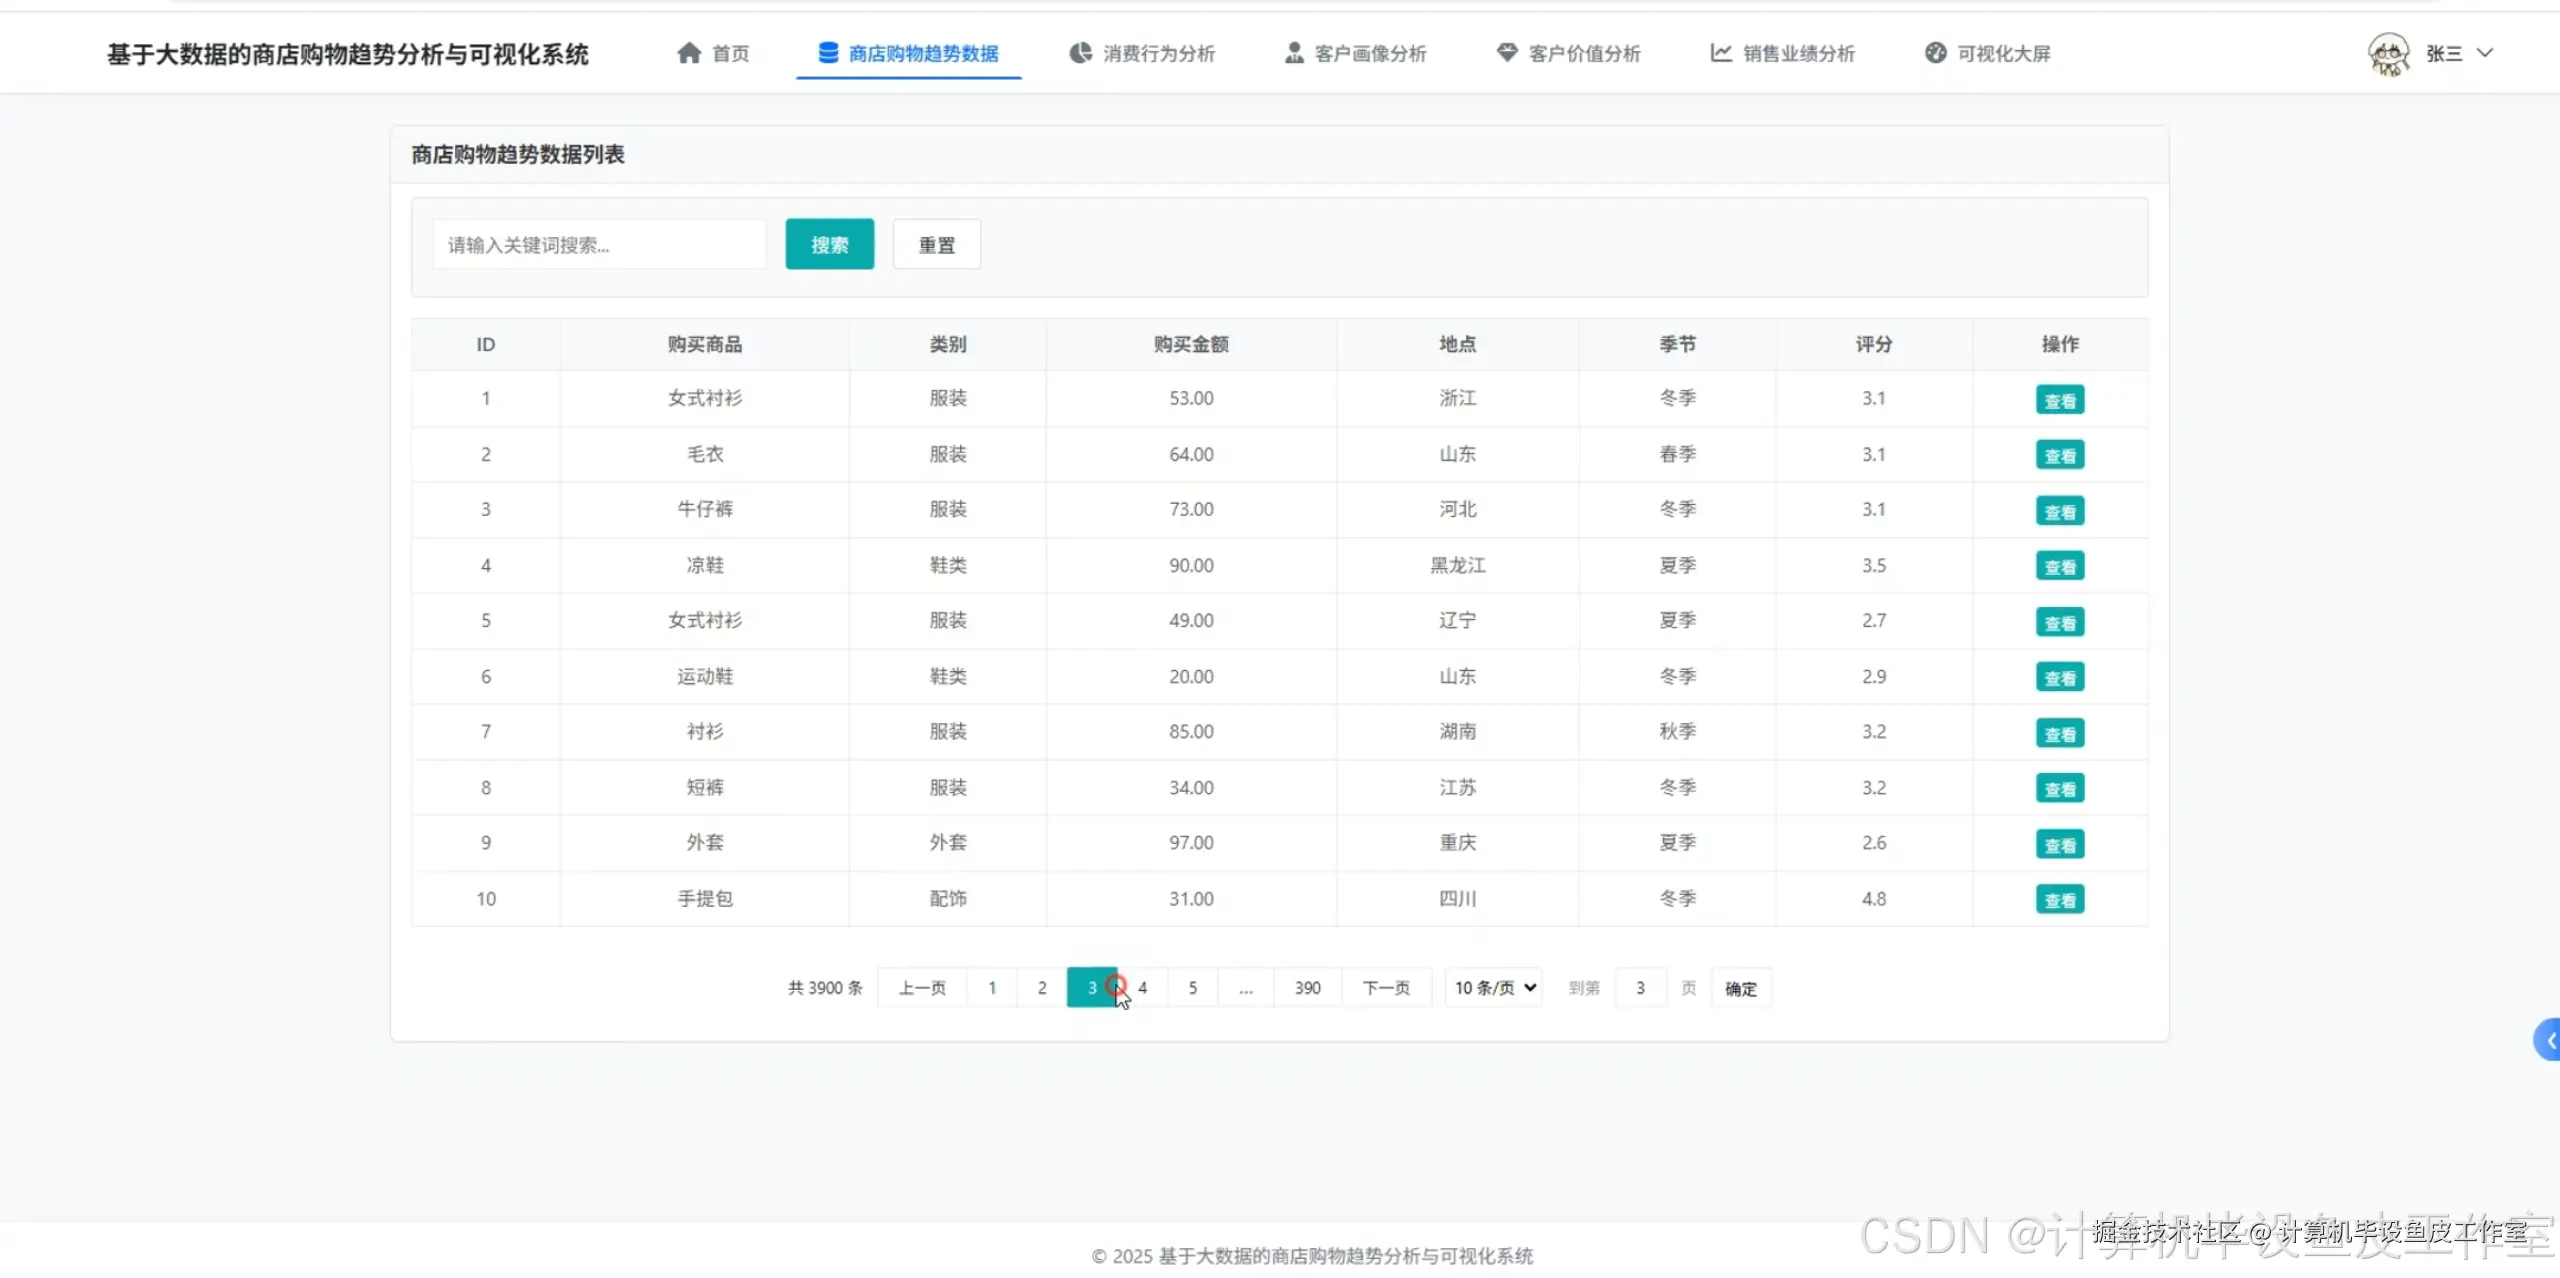Click the globe icon beside 可视化大屏
2560x1278 pixels.
coord(1934,53)
